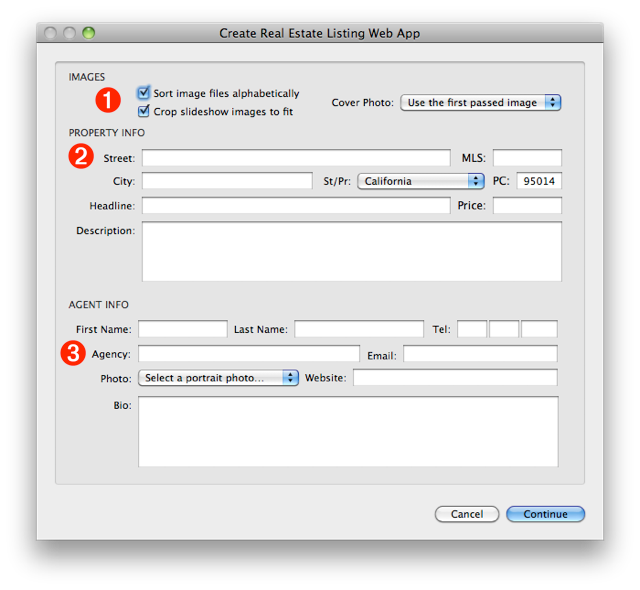Viewport: 640px width, 590px height.
Task: Click the City input field
Action: [x=227, y=181]
